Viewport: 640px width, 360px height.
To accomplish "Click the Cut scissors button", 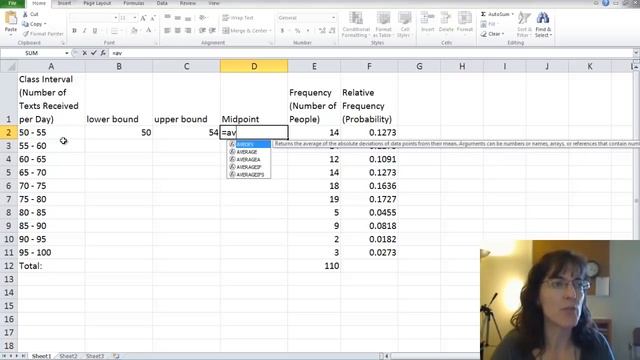I will point(31,14).
